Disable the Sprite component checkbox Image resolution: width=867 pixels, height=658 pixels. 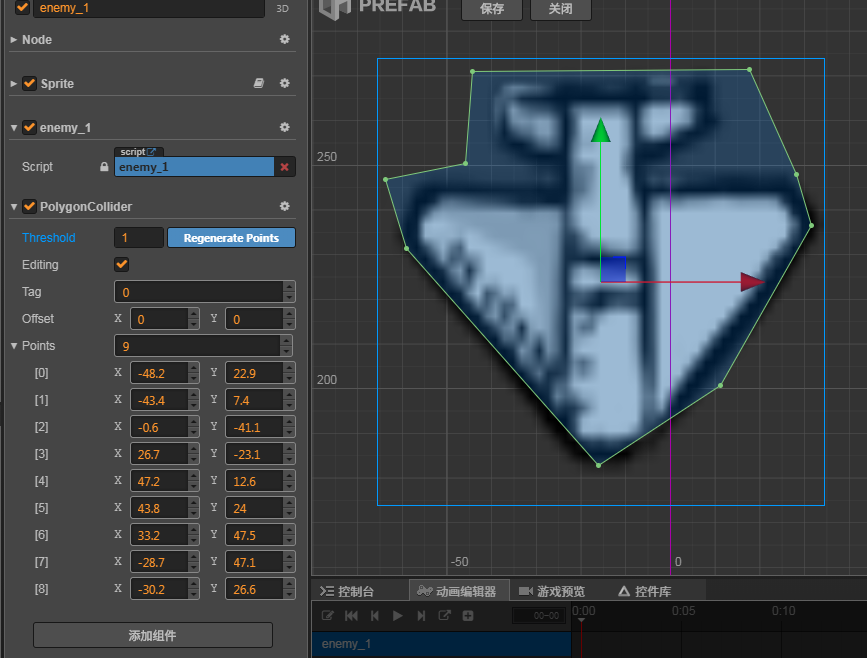click(30, 84)
